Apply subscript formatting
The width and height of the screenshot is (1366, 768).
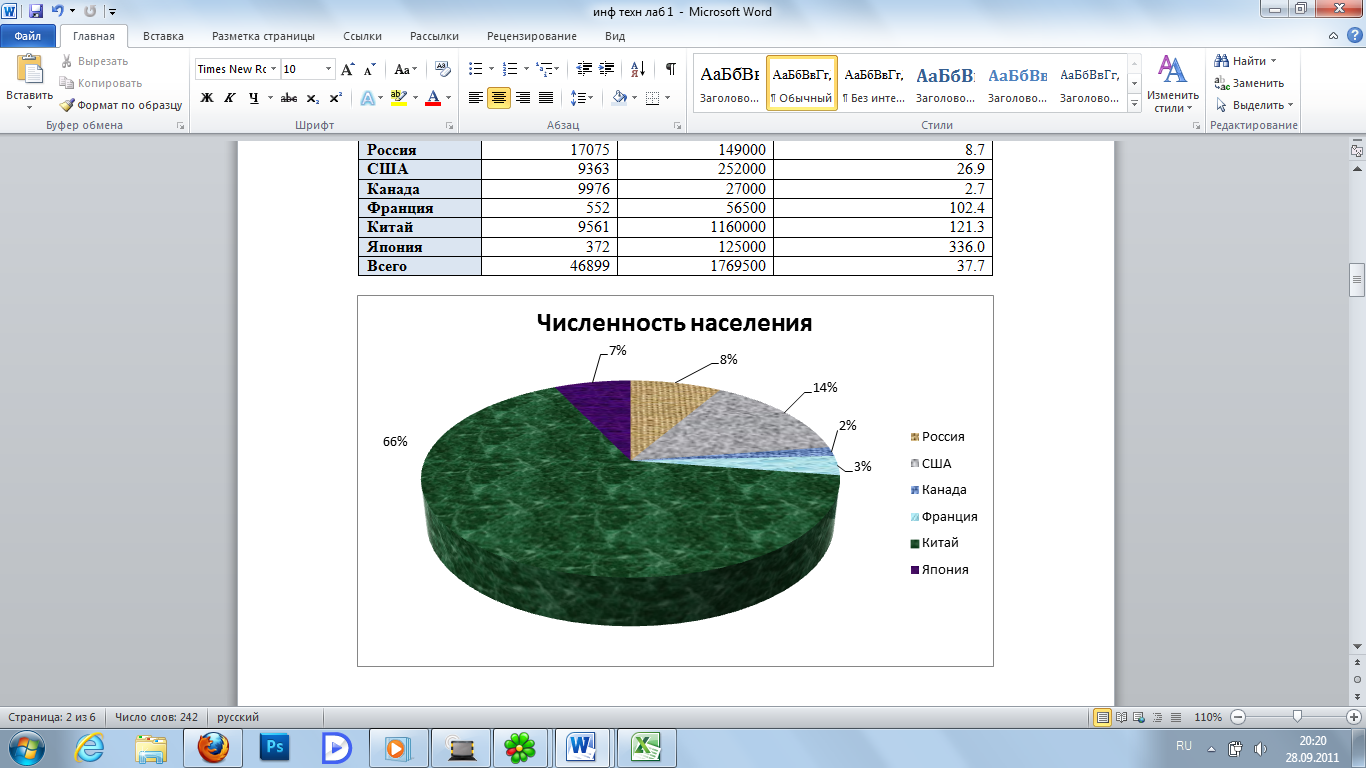point(312,98)
